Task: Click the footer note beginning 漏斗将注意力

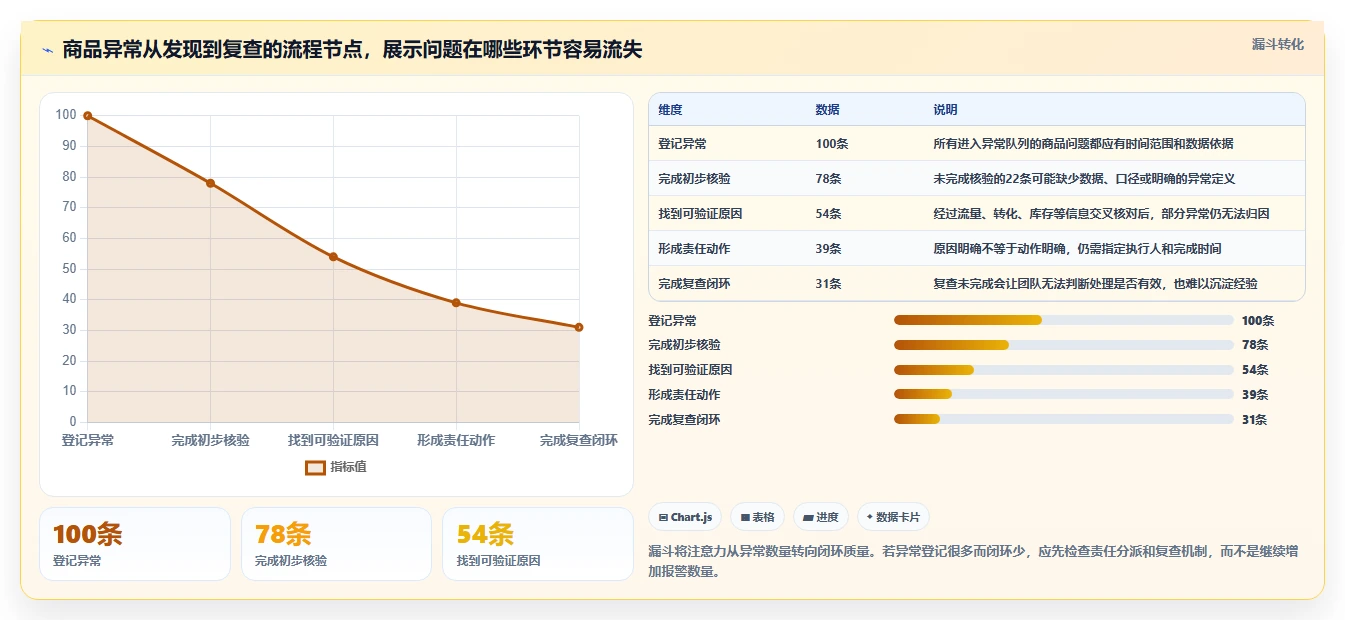Action: point(973,562)
